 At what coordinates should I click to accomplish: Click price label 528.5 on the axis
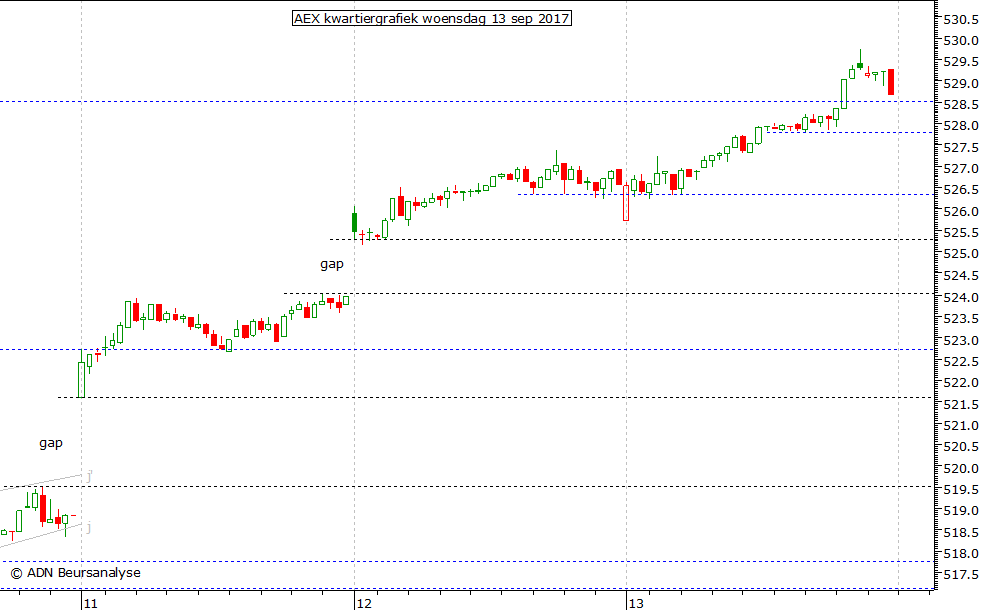(x=961, y=105)
